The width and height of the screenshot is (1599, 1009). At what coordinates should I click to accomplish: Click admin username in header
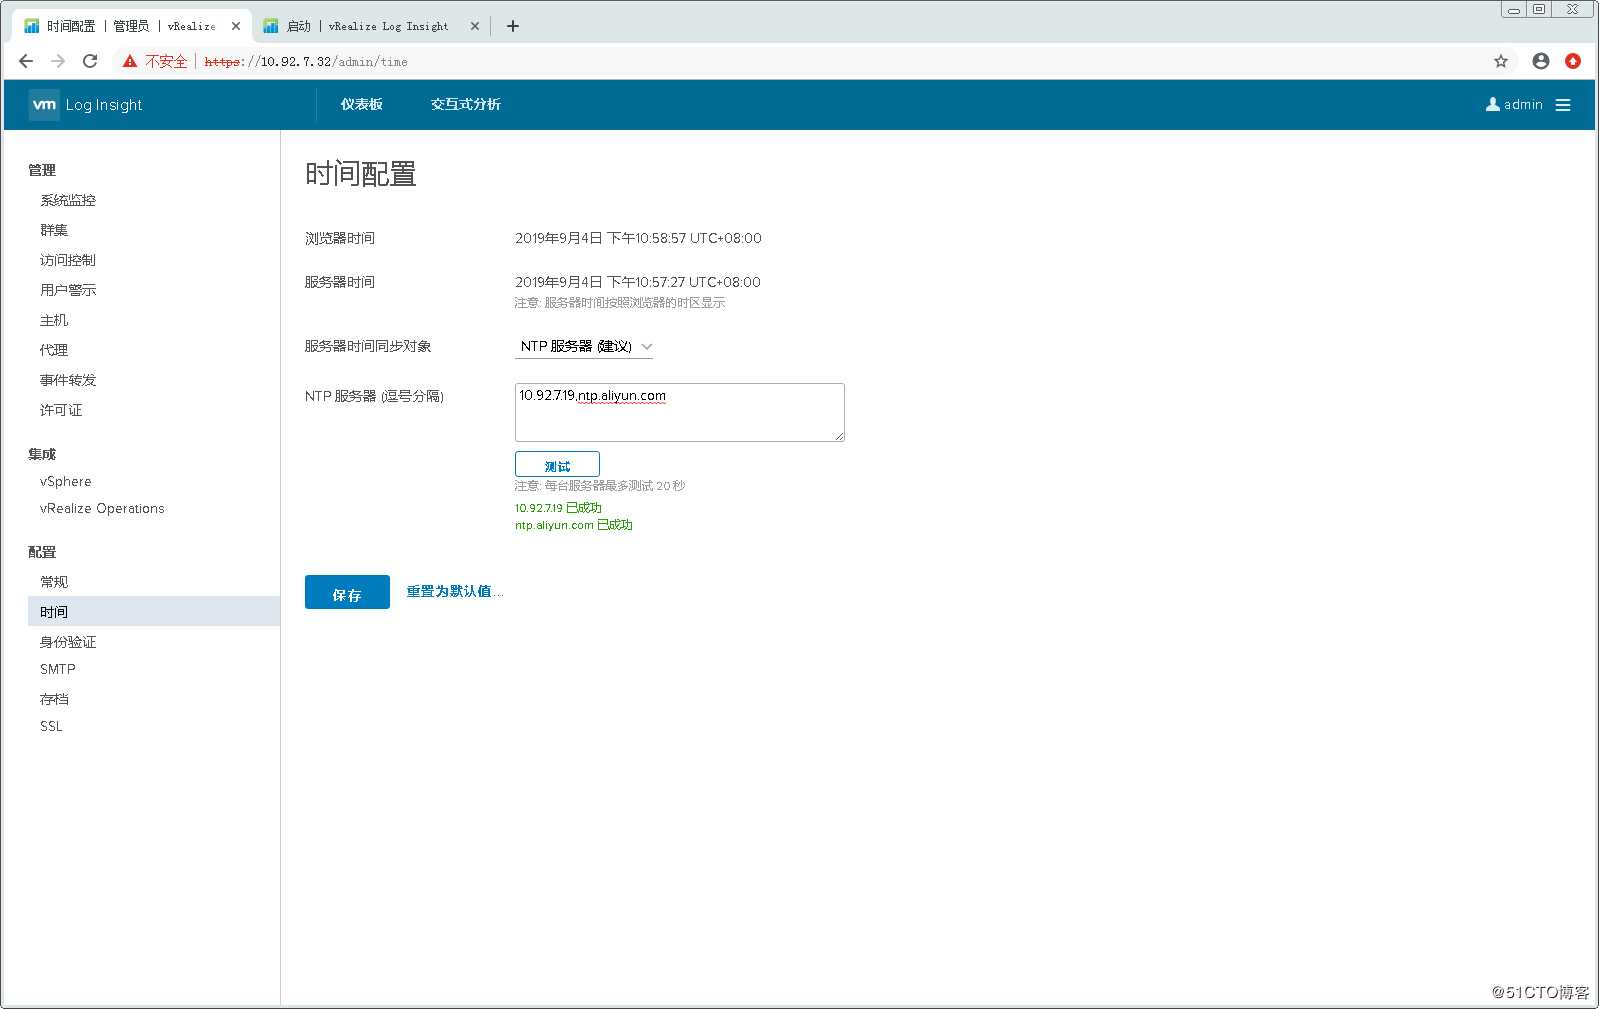pyautogui.click(x=1523, y=104)
